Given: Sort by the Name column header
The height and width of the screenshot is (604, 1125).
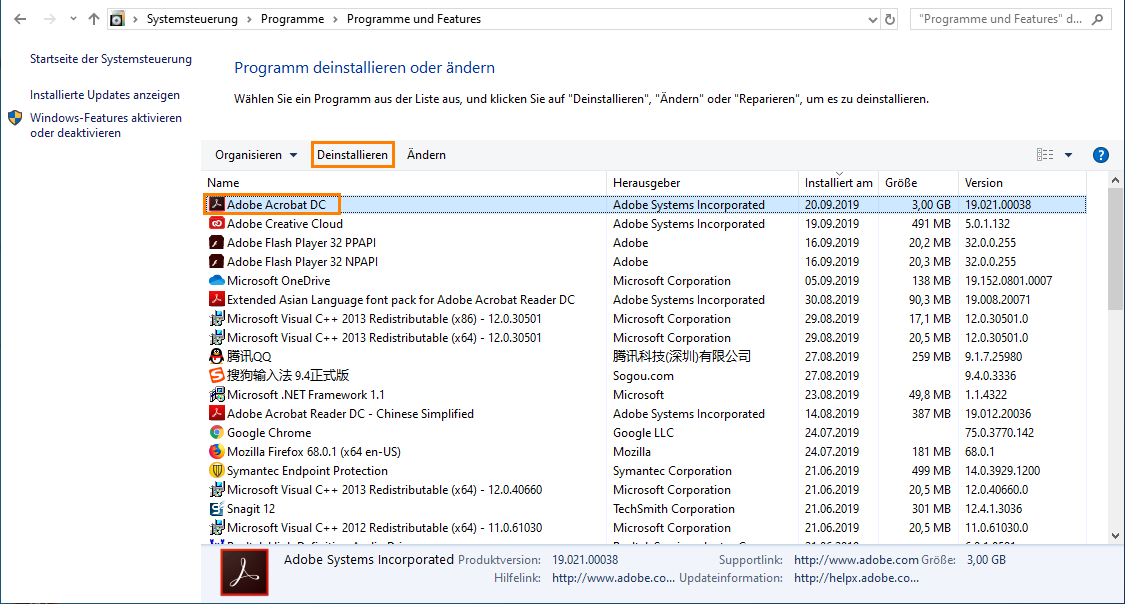Looking at the screenshot, I should click(405, 183).
